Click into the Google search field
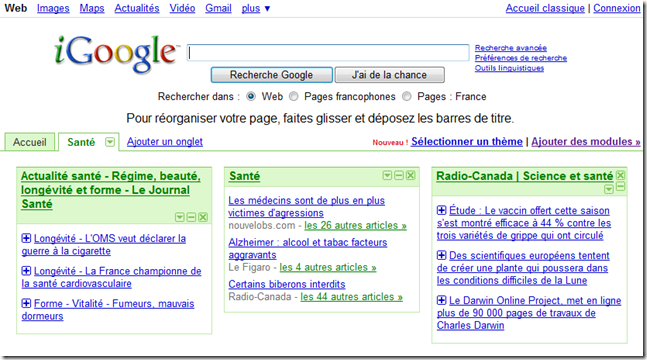This screenshot has width=647, height=360. 328,53
